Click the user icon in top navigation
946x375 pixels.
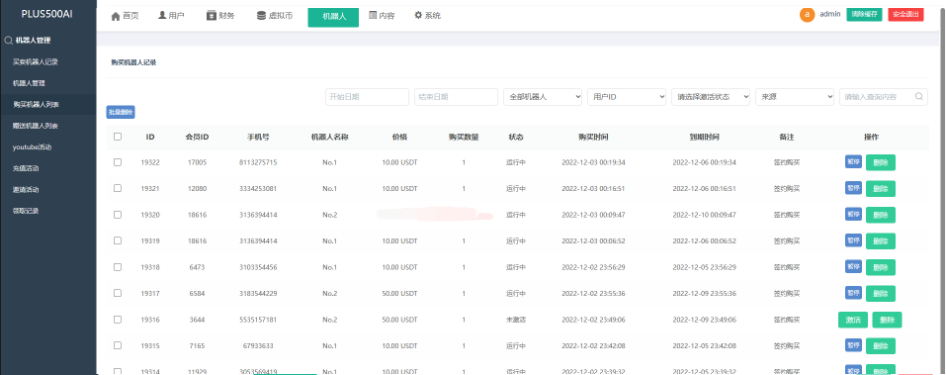point(162,15)
